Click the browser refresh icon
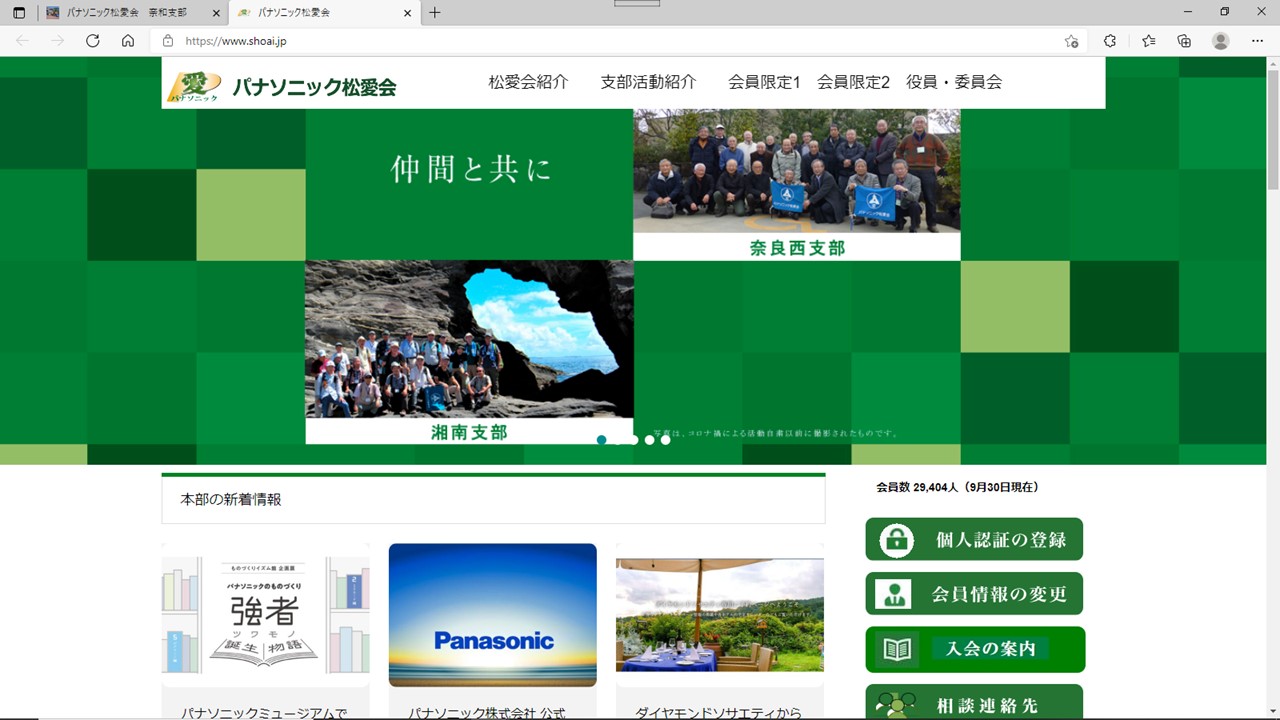 tap(93, 41)
